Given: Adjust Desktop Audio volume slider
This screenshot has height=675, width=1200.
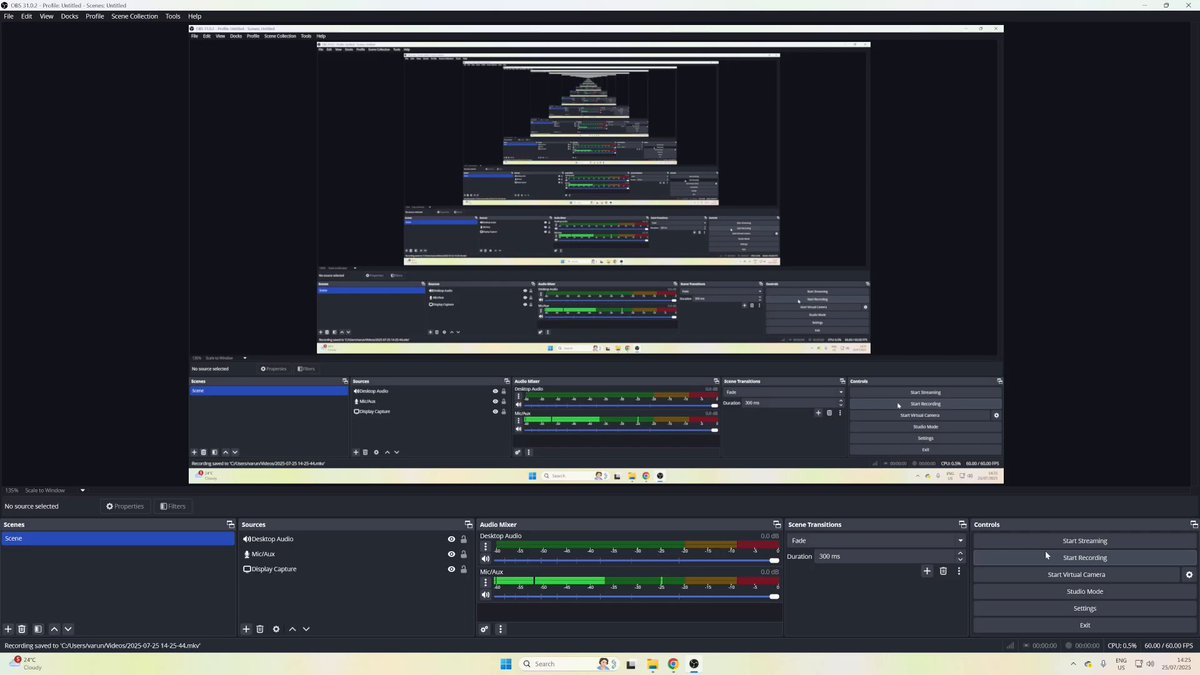Looking at the screenshot, I should pyautogui.click(x=638, y=561).
